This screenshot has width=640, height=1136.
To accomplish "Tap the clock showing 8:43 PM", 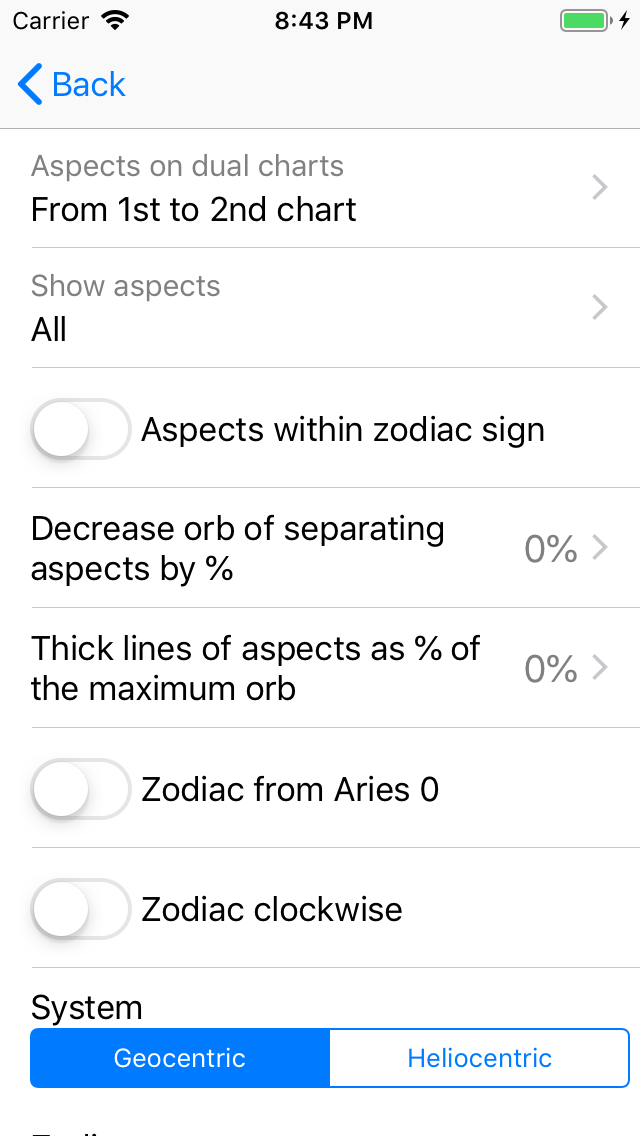I will coord(323,21).
